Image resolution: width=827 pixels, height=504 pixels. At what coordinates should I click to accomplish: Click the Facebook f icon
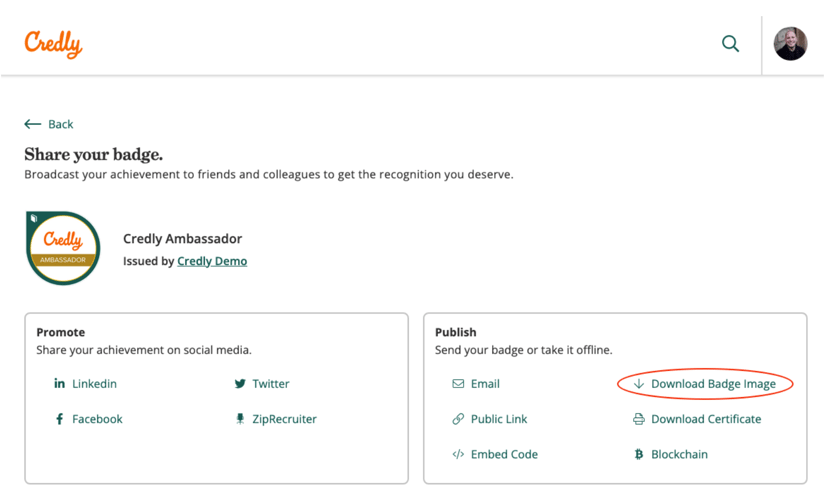[60, 419]
